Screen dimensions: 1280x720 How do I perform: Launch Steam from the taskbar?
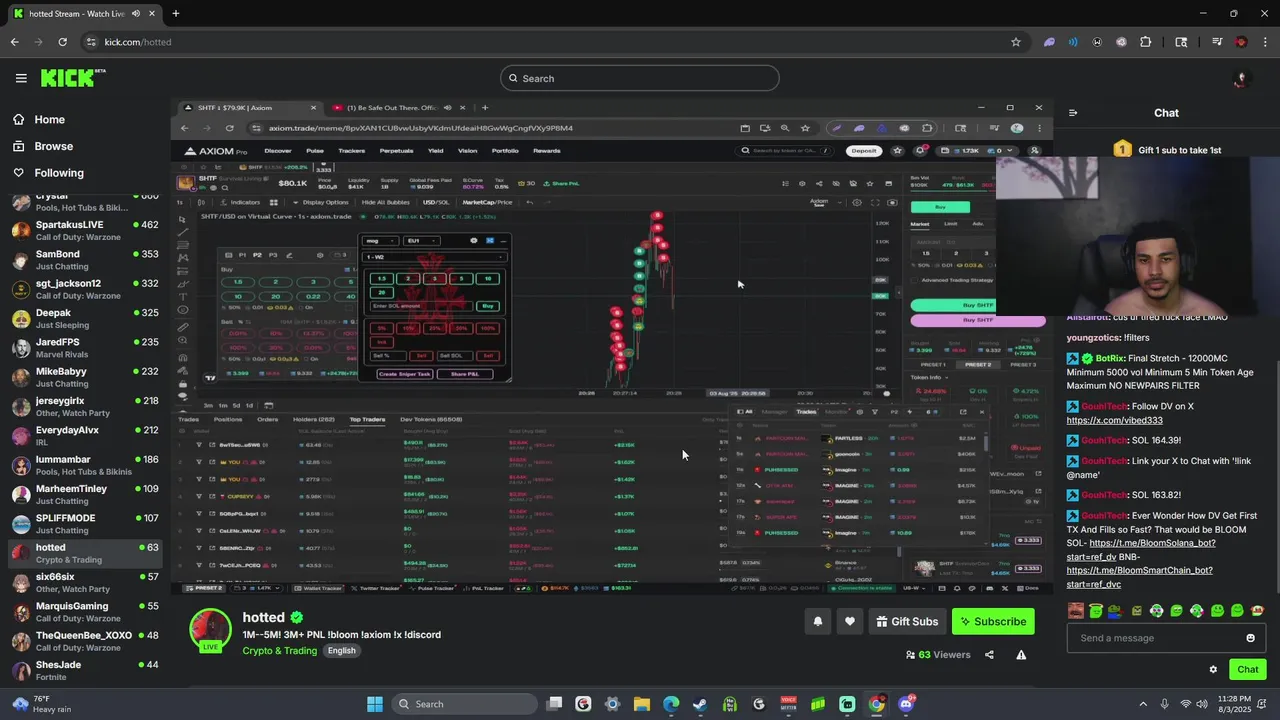(x=700, y=704)
